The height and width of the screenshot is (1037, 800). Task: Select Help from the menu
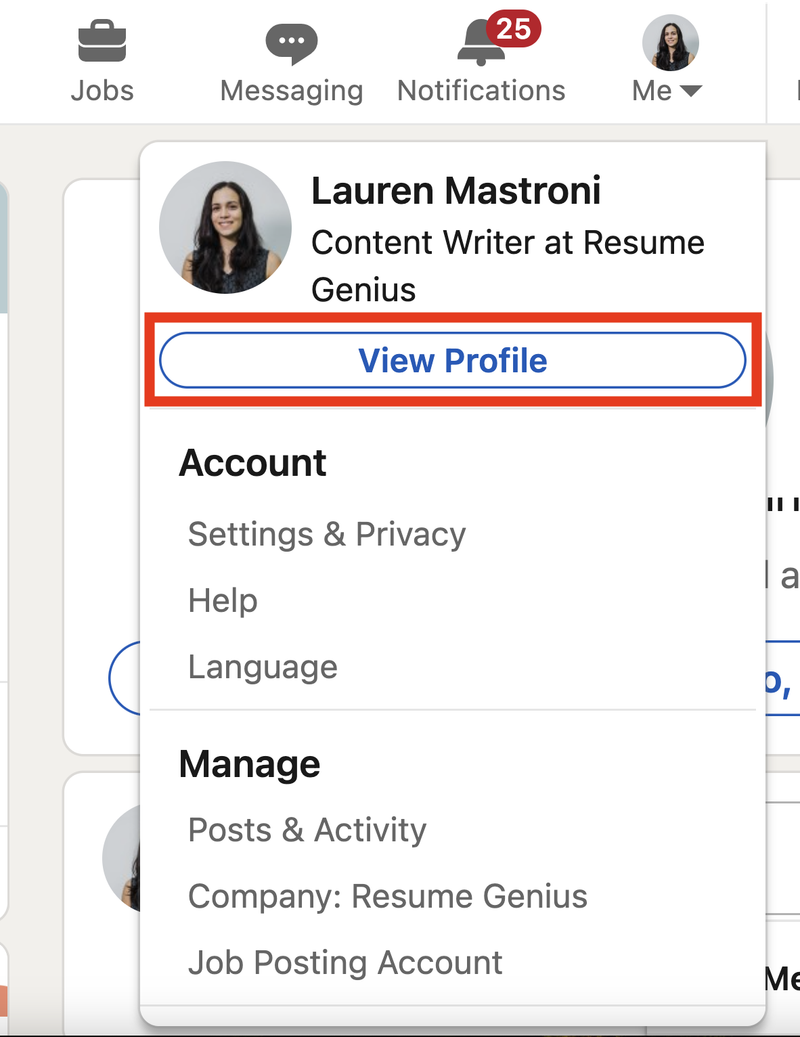[222, 600]
